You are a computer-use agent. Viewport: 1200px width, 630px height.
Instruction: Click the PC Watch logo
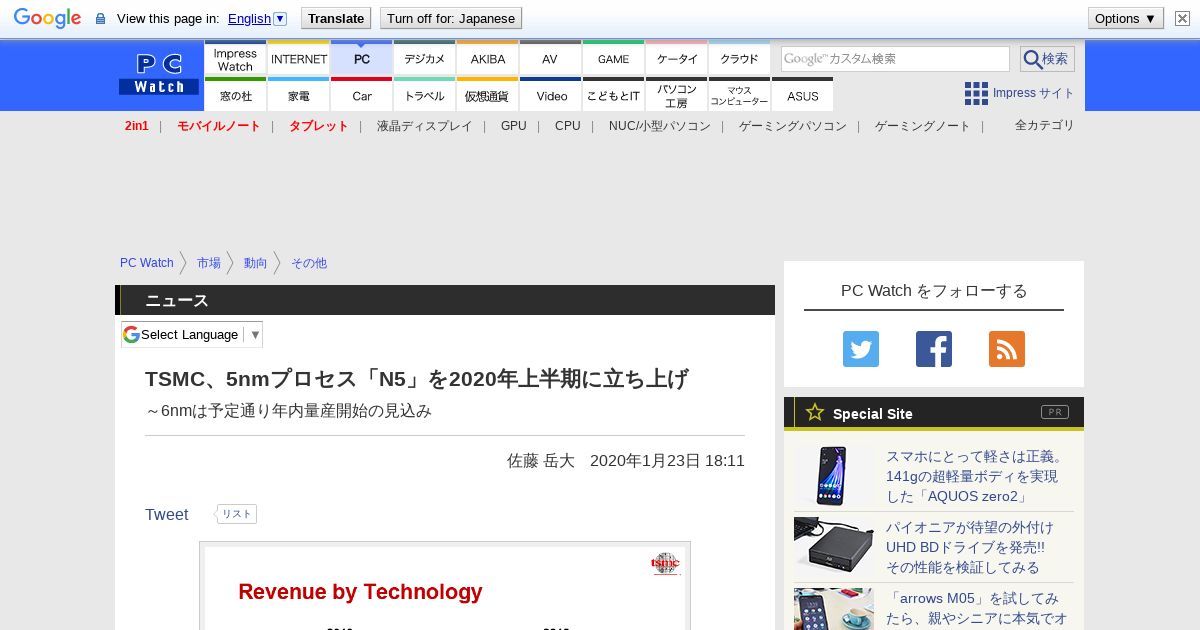click(159, 74)
